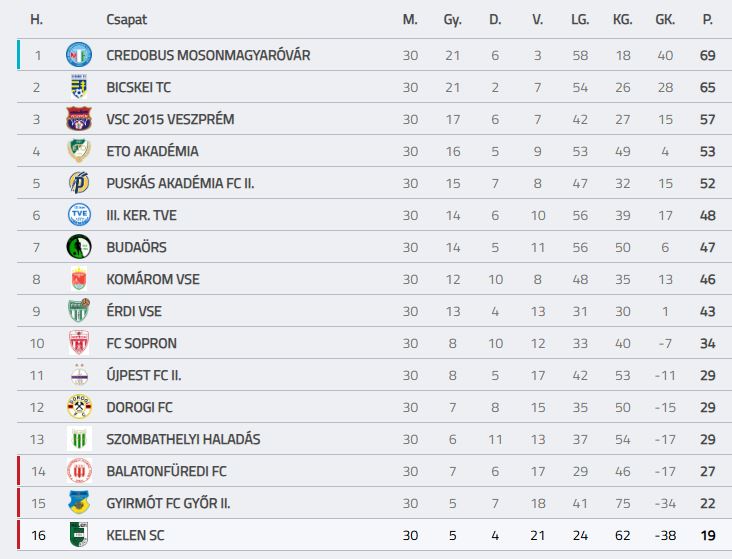
Task: Open the VSC 2015 Veszprém crest
Action: click(x=79, y=119)
